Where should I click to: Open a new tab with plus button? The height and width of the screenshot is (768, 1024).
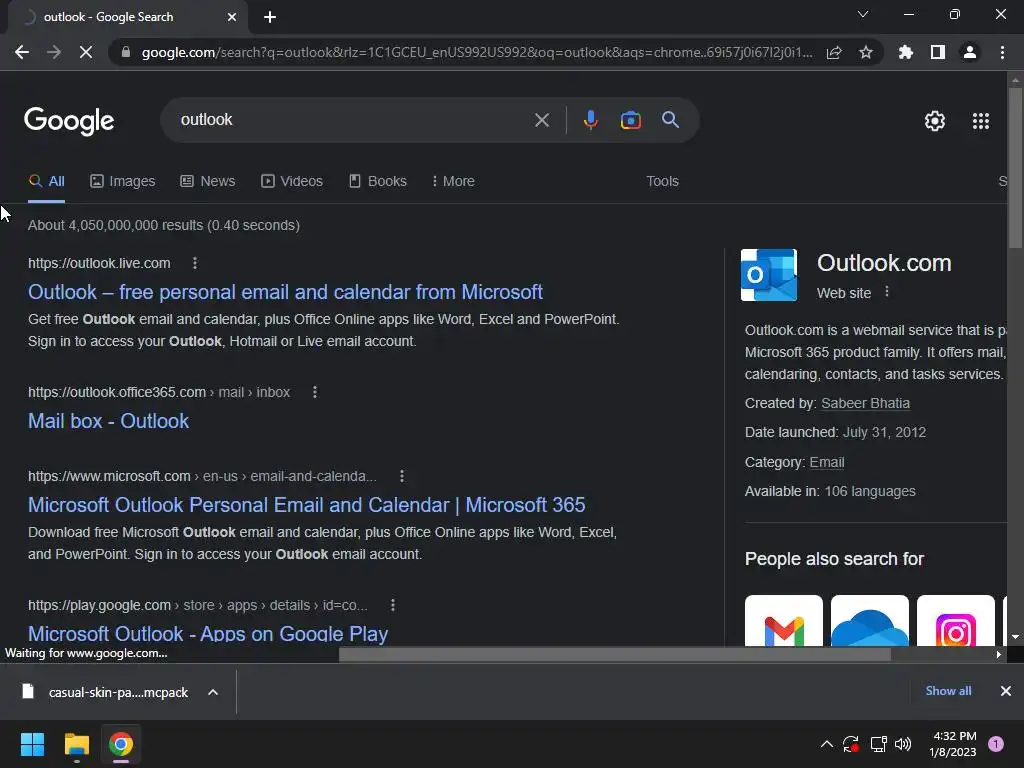click(270, 17)
